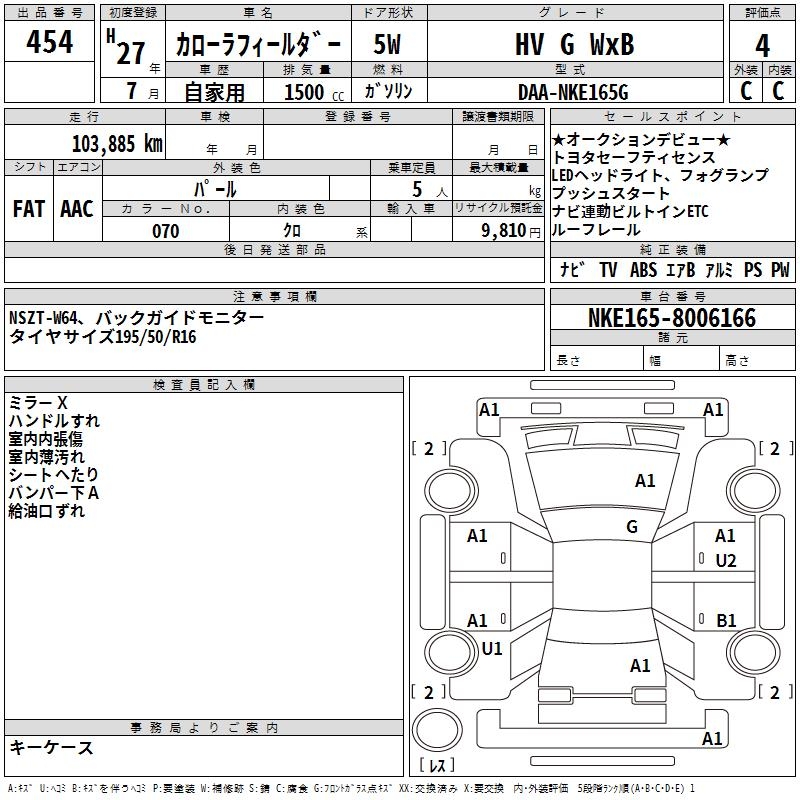The height and width of the screenshot is (800, 800).
Task: Click sales point ルーフレール
Action: (596, 229)
